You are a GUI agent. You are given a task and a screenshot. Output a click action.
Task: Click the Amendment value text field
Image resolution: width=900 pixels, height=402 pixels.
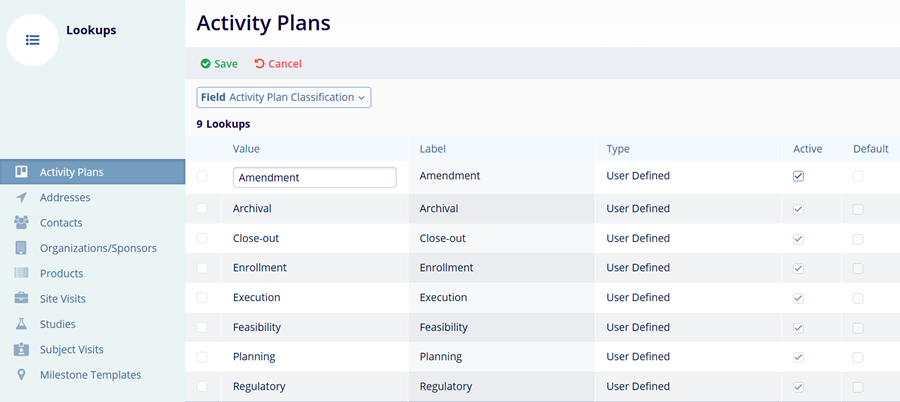click(314, 177)
